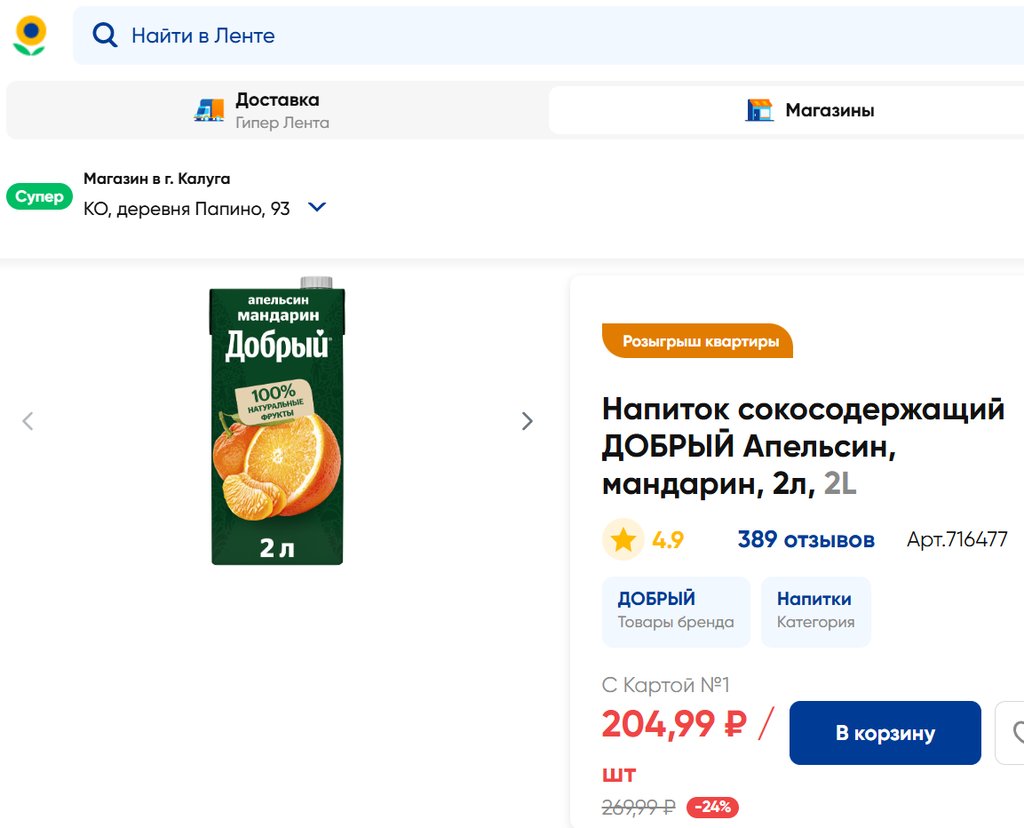Click the yellow rating star icon

(x=623, y=540)
